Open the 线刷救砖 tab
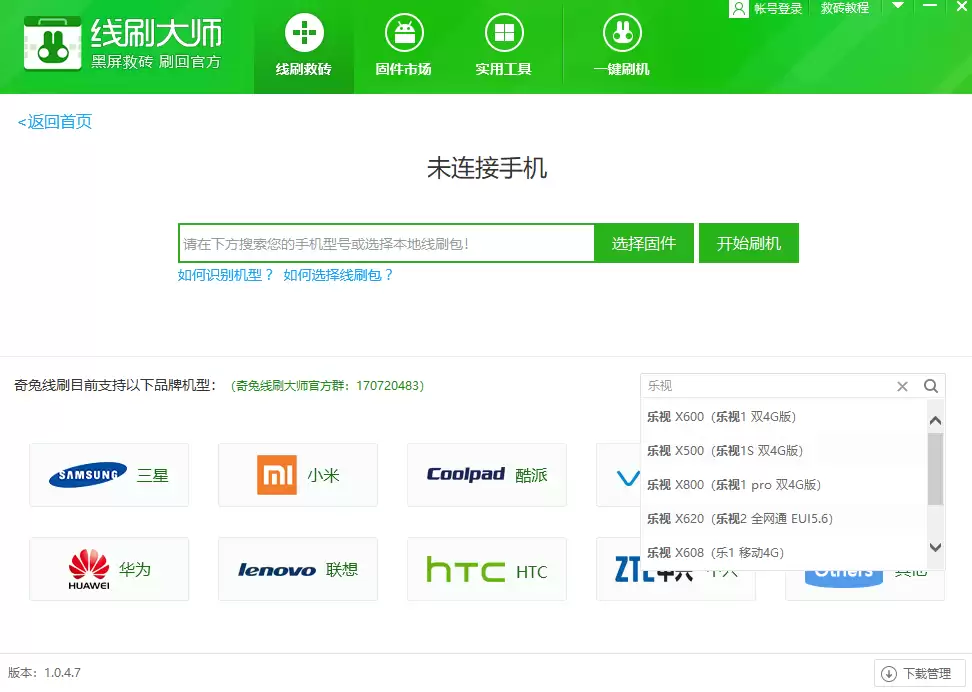 click(304, 47)
